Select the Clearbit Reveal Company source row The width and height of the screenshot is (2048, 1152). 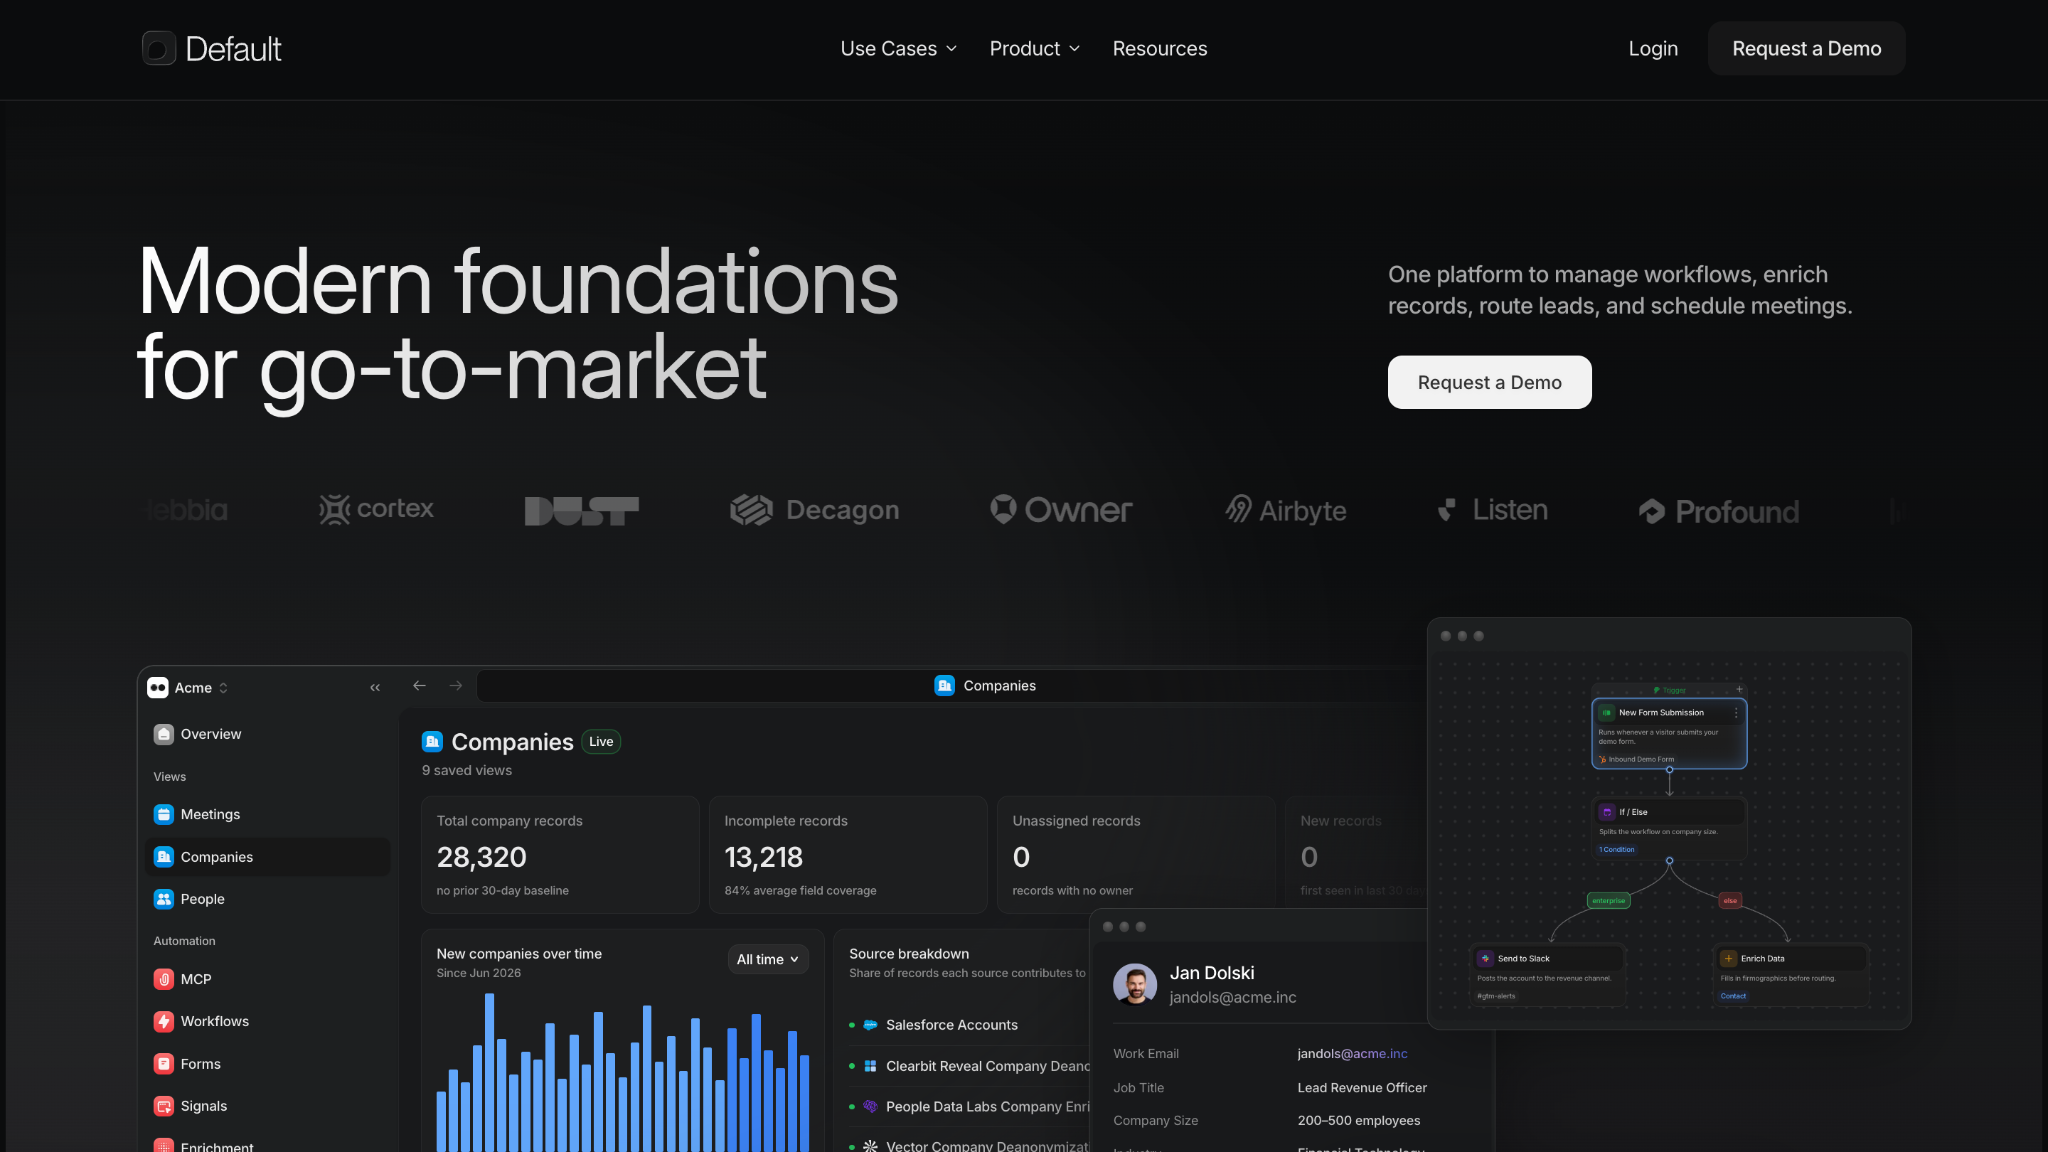click(968, 1066)
